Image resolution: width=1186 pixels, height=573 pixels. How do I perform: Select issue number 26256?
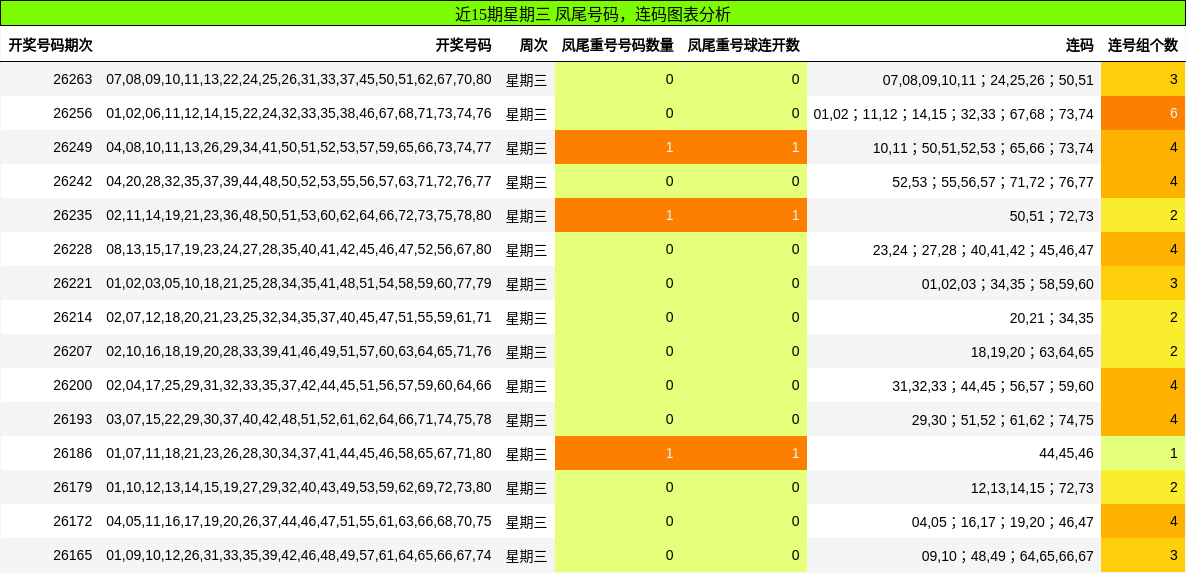(x=73, y=113)
